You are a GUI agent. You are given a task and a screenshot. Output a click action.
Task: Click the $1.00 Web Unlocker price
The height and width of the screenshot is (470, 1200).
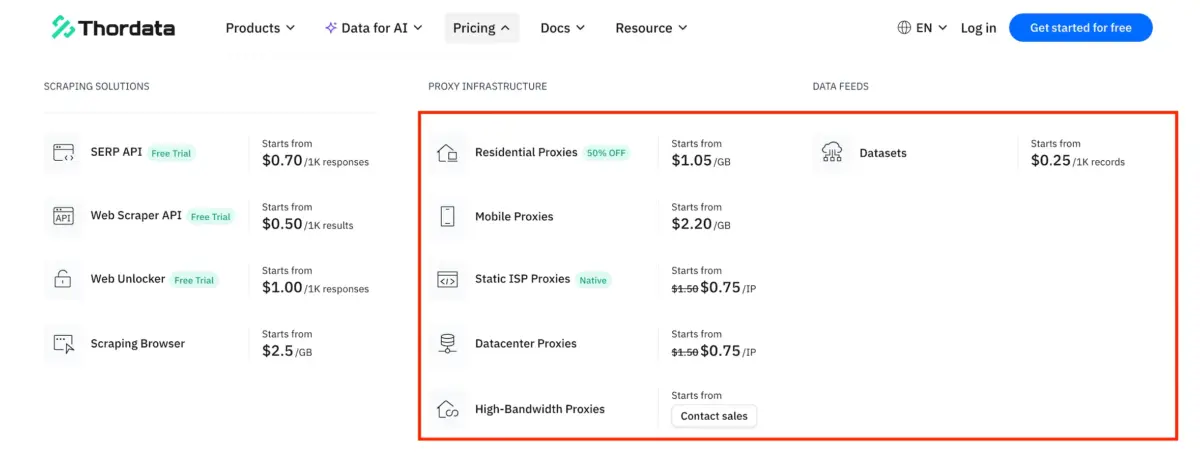pos(315,287)
